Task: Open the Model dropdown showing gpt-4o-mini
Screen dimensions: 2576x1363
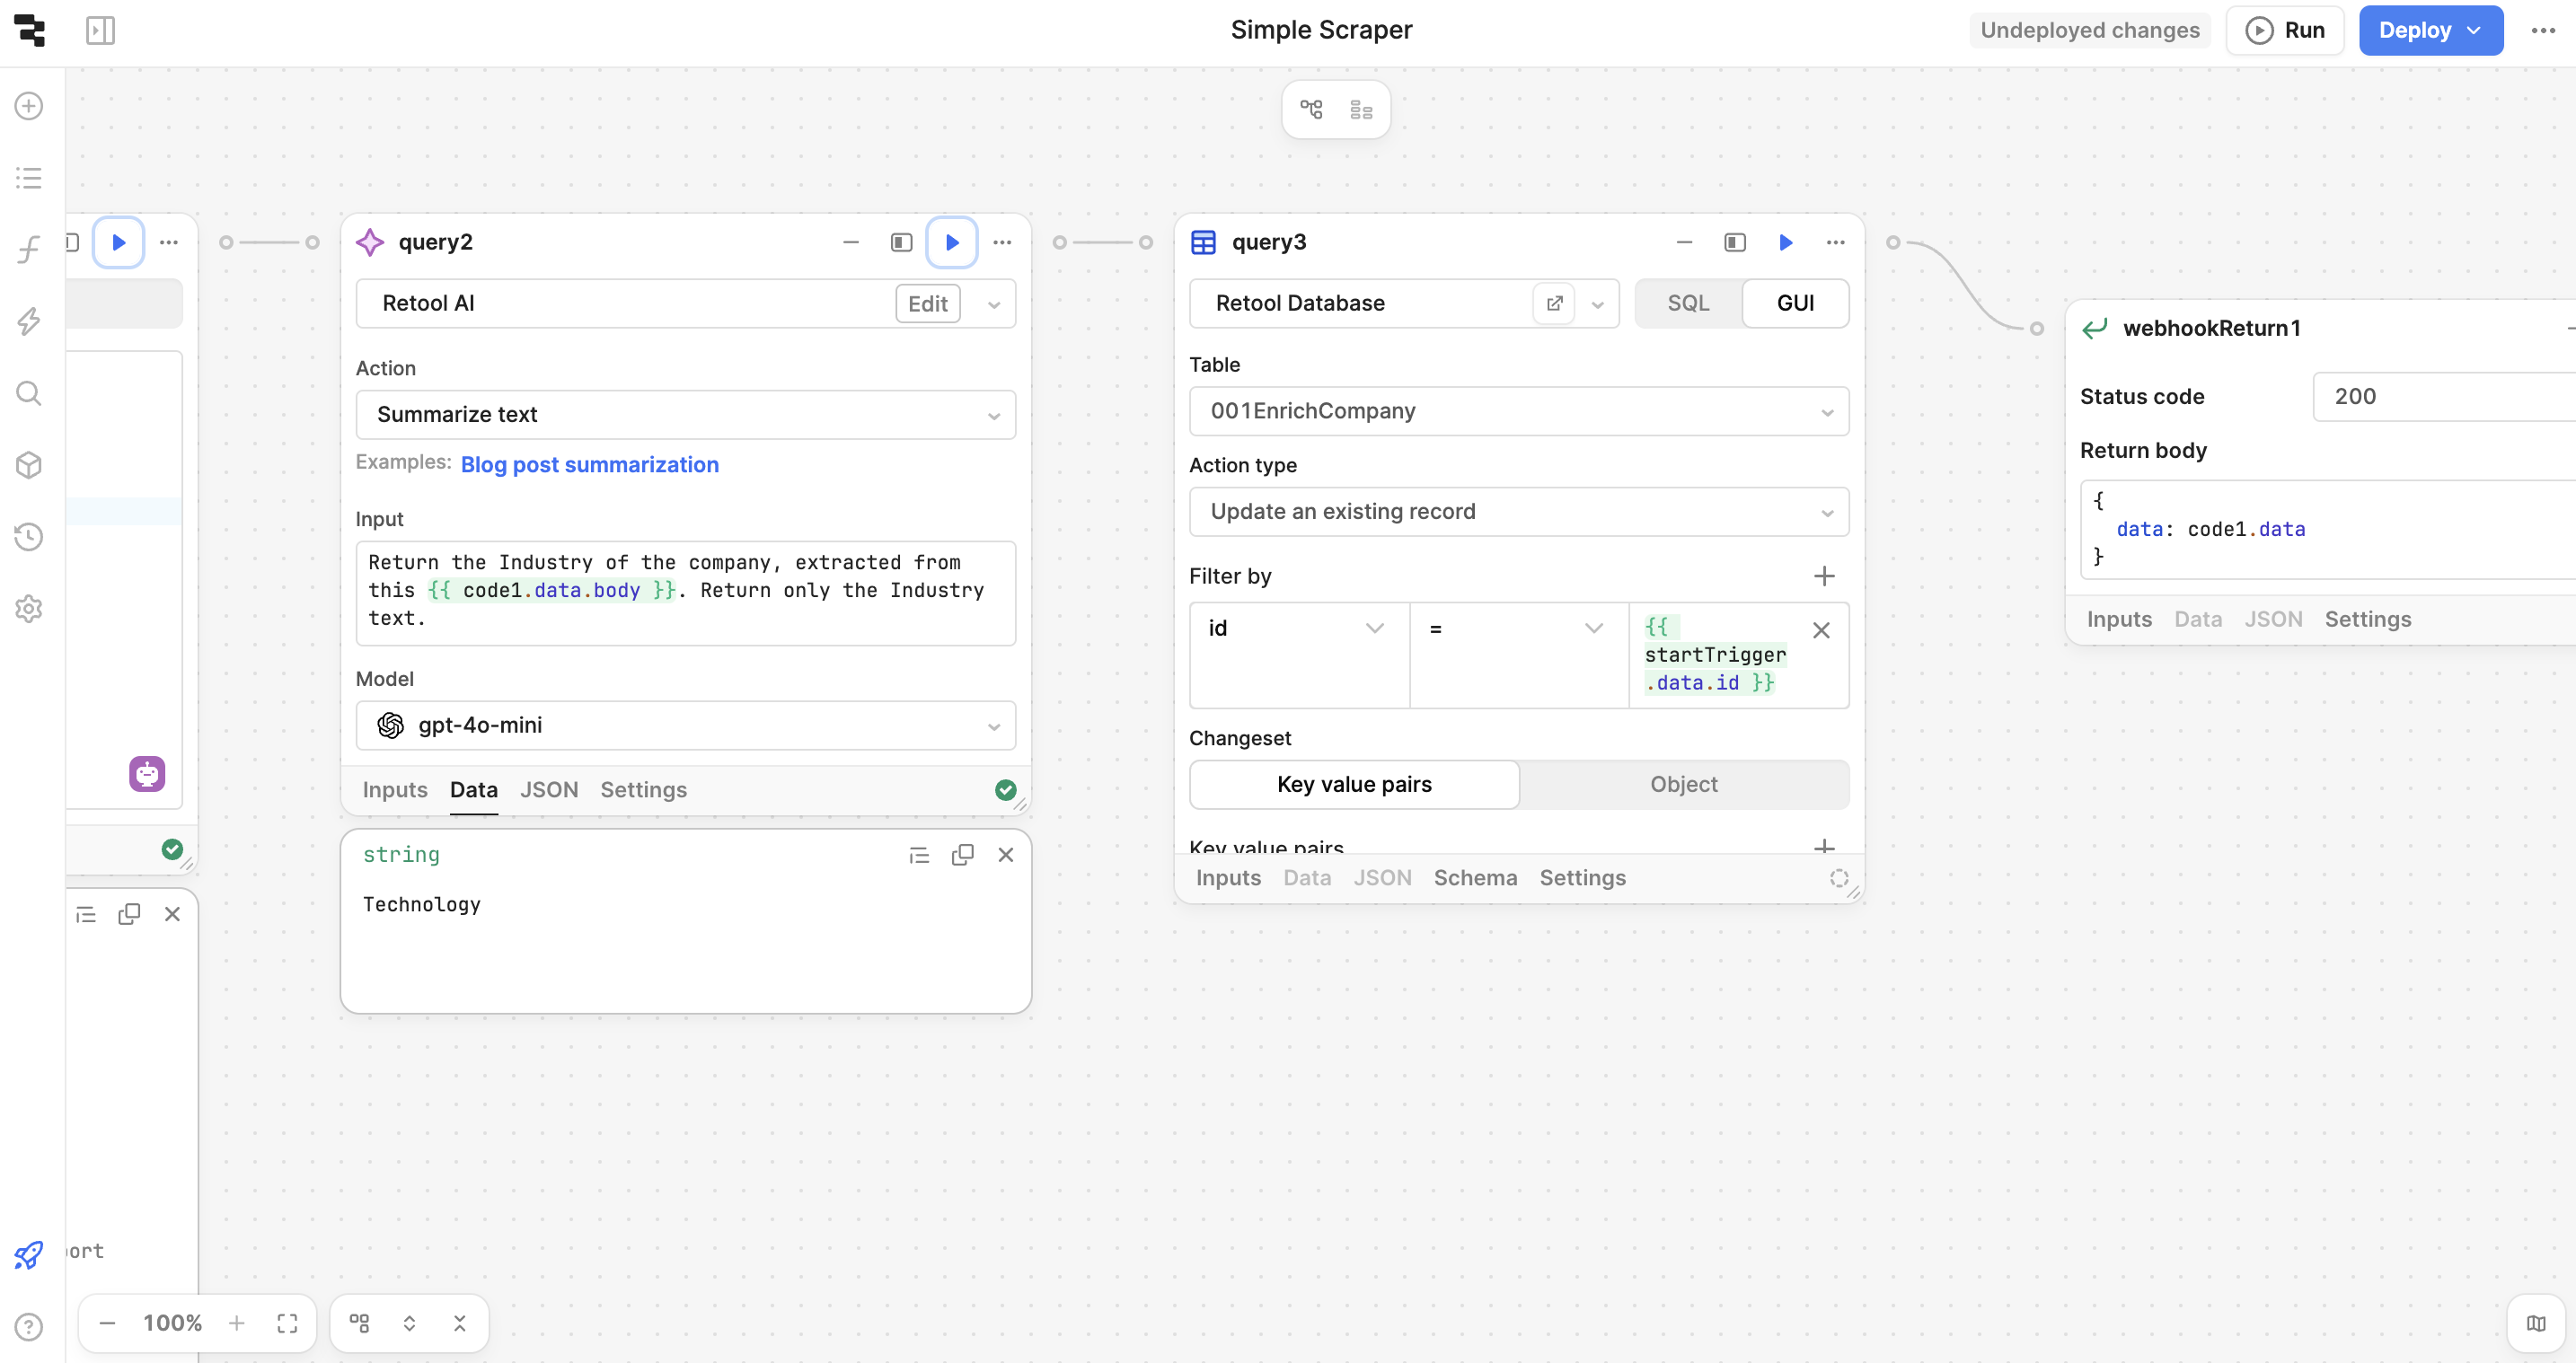Action: click(x=685, y=726)
